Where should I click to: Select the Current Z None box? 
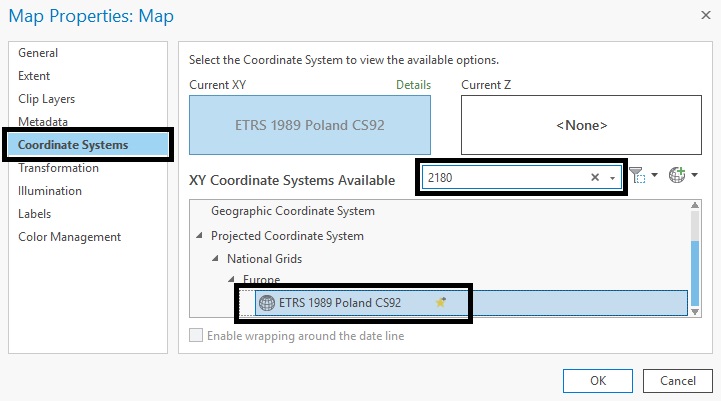(x=581, y=126)
